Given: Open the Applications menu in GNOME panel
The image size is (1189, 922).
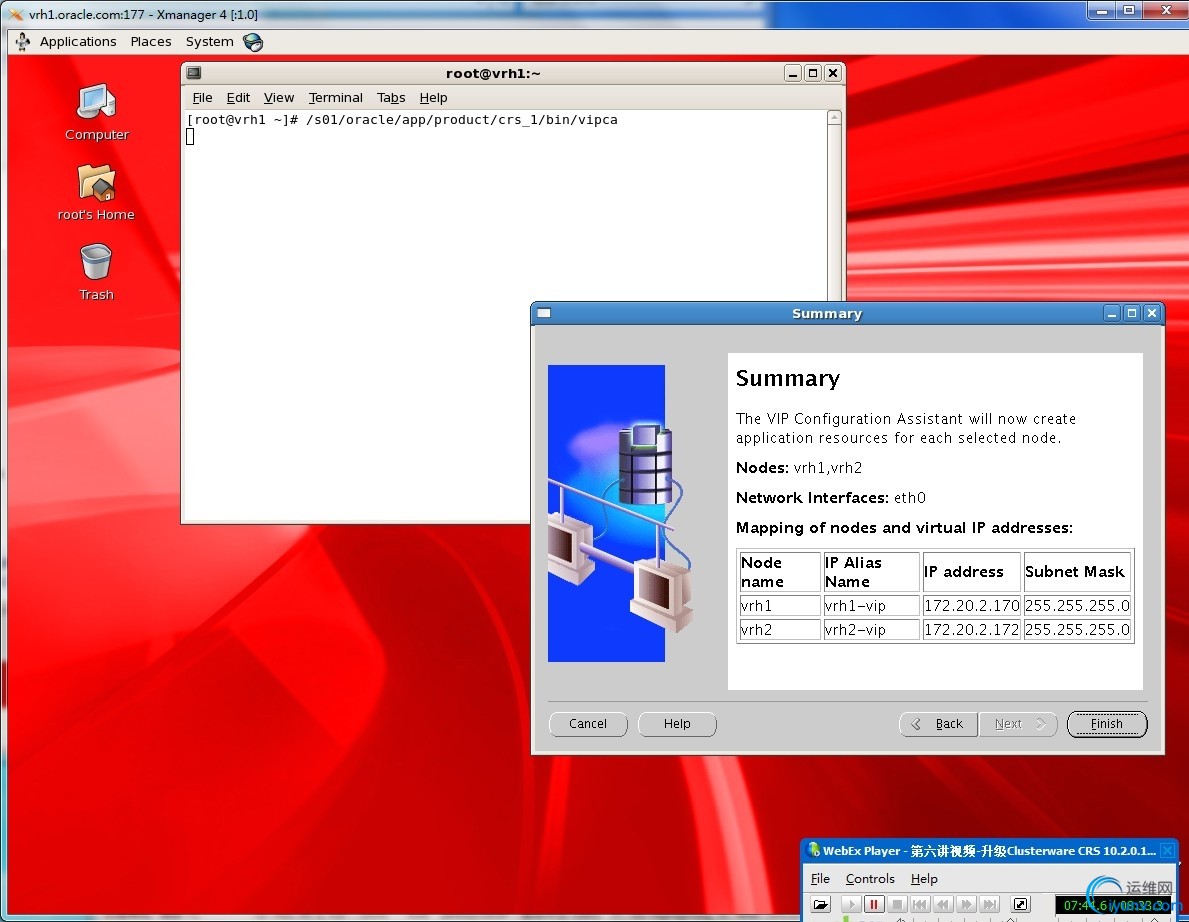Looking at the screenshot, I should coord(78,42).
